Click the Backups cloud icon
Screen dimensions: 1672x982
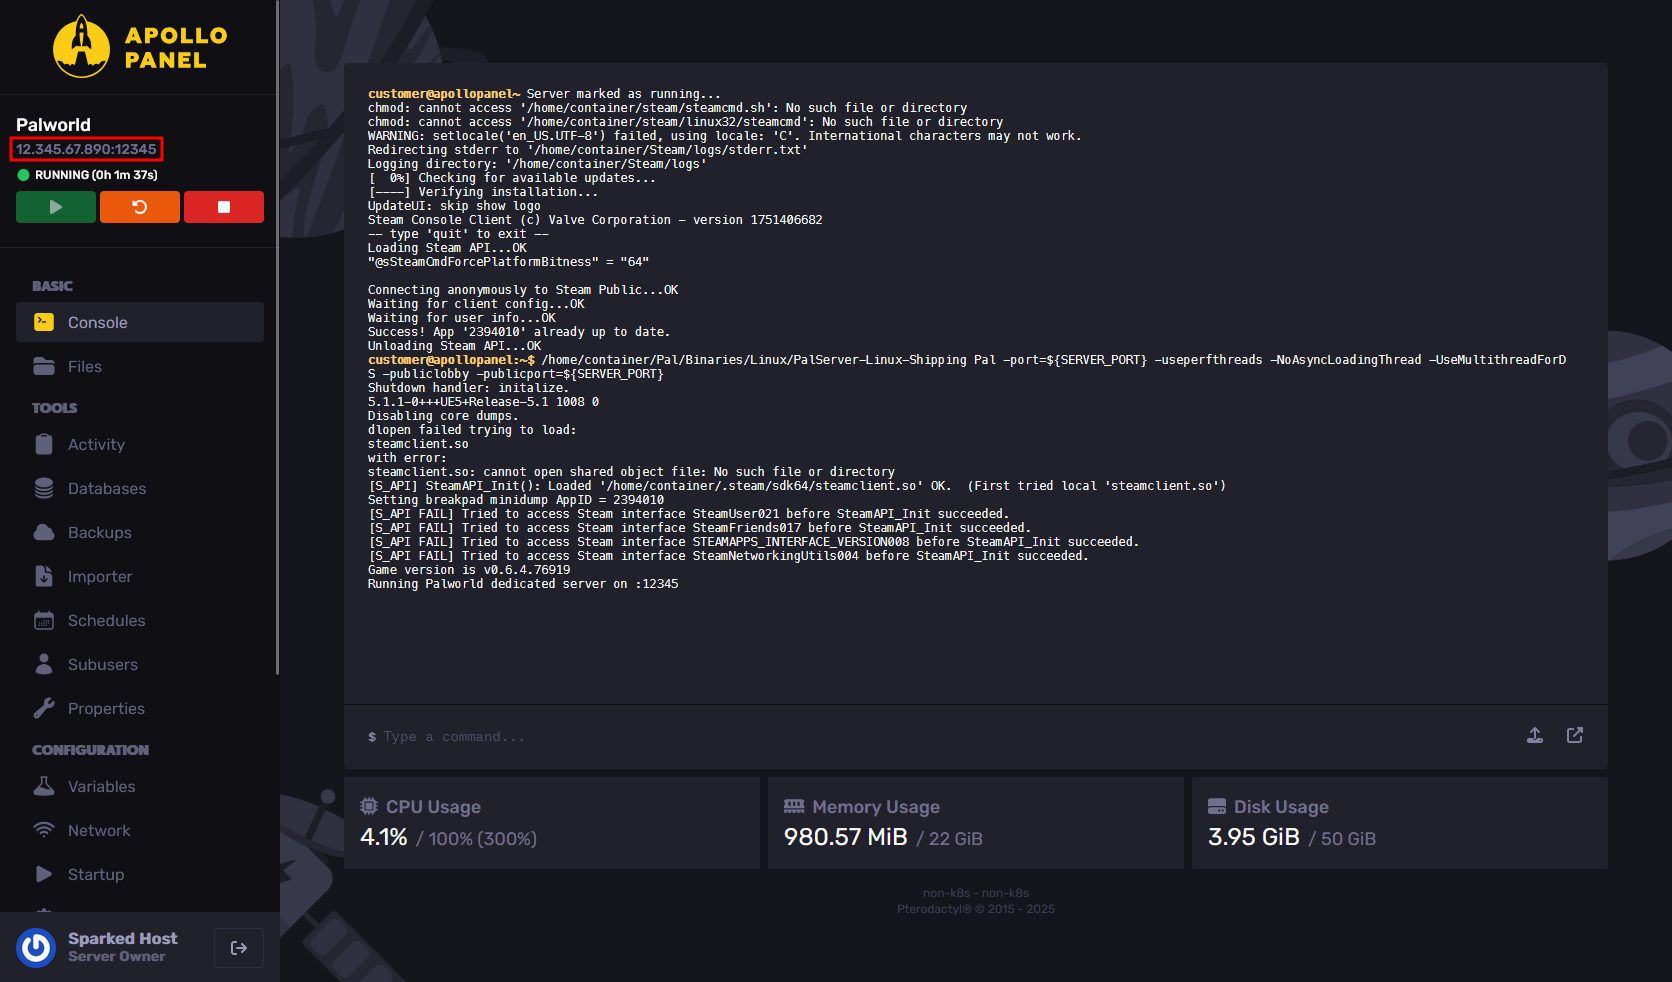point(44,532)
